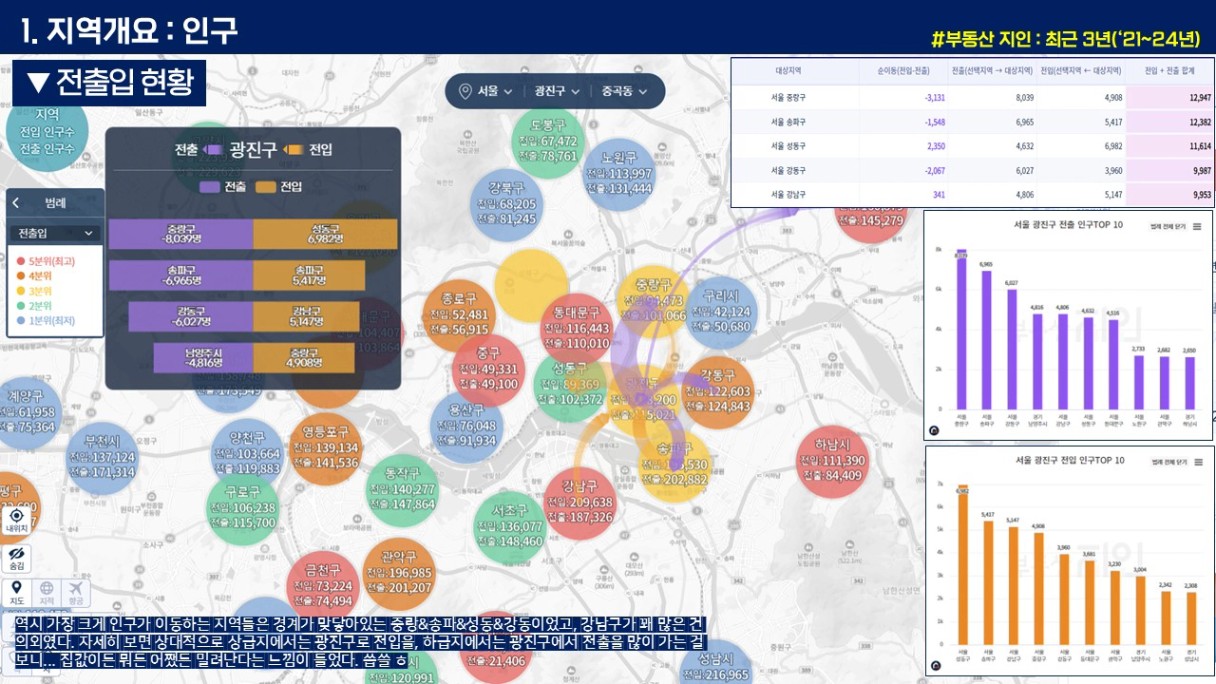Click the location pin icon beside 서울
The image size is (1216, 684).
pos(465,91)
